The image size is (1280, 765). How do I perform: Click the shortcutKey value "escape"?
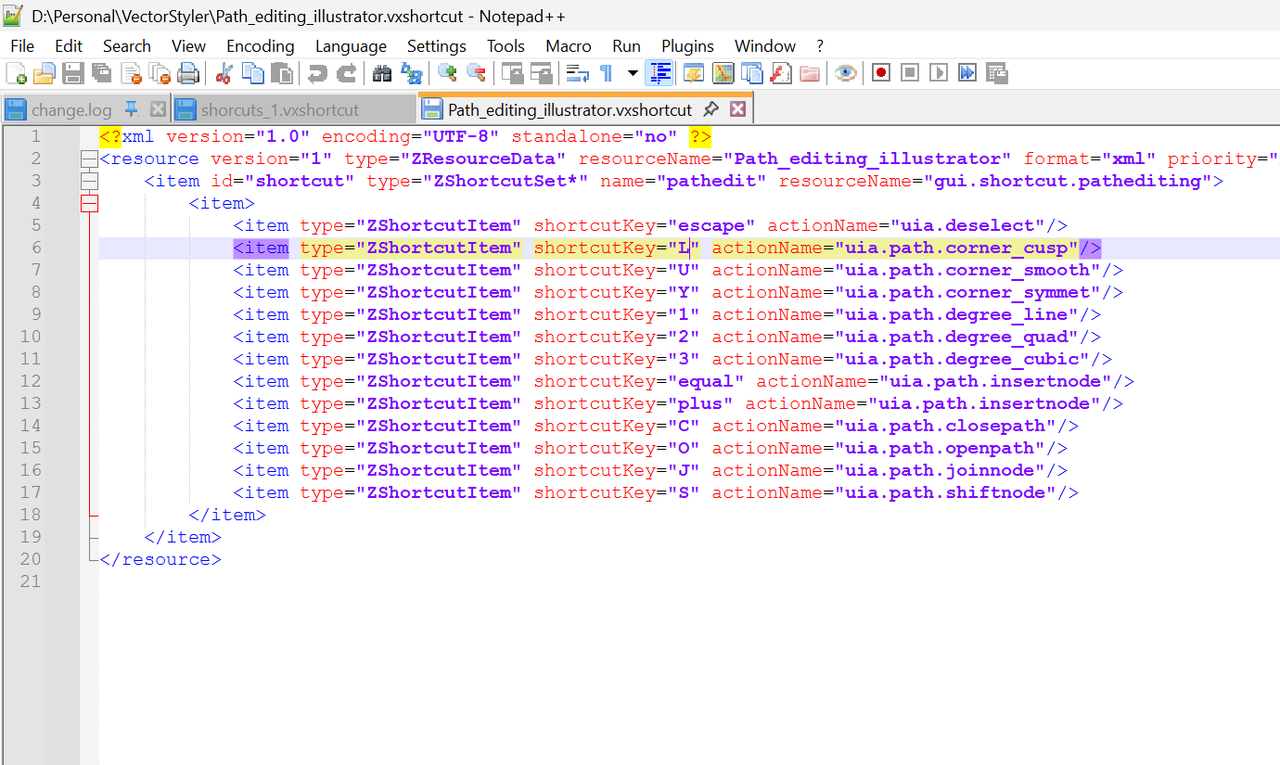point(712,225)
